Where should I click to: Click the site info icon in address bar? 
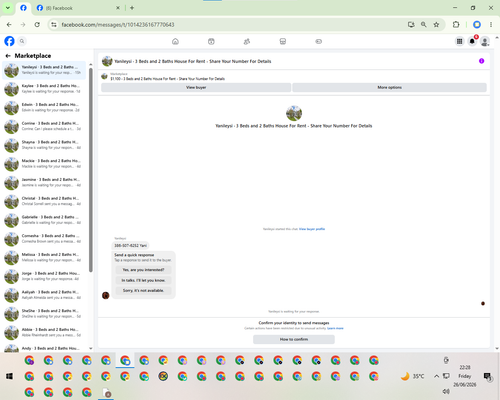54,25
